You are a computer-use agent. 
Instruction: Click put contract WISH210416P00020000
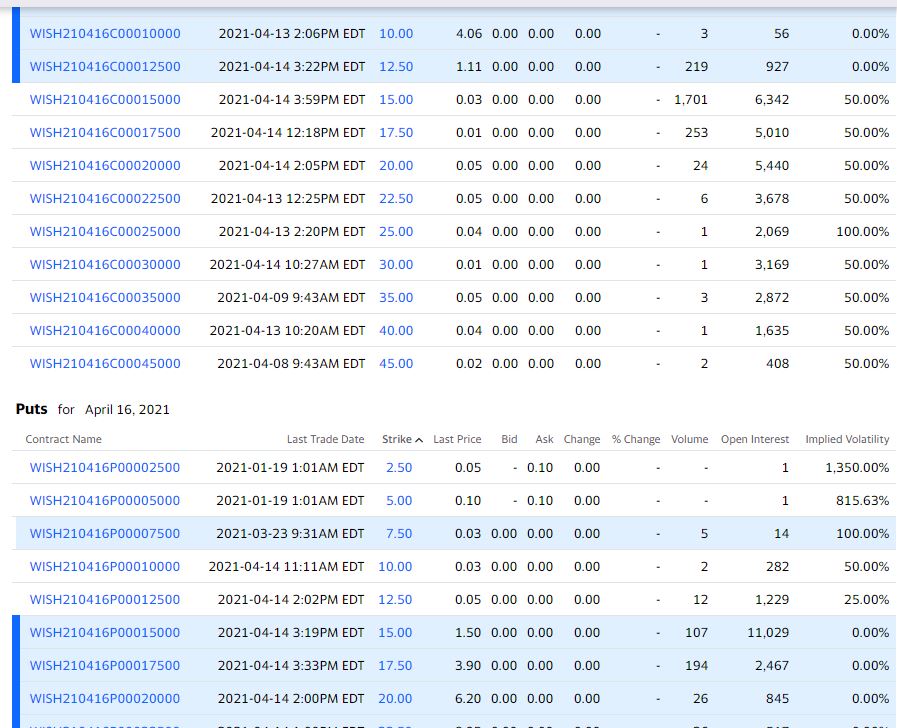(x=105, y=699)
